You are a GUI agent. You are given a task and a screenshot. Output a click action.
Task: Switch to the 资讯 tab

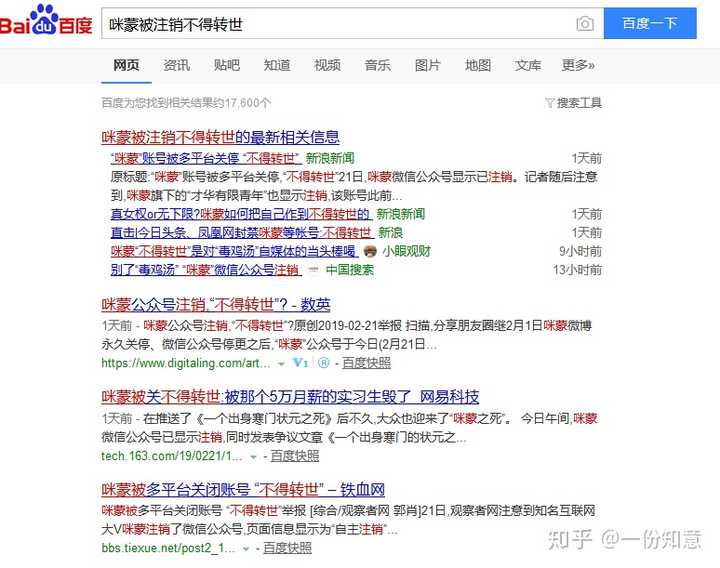[176, 65]
